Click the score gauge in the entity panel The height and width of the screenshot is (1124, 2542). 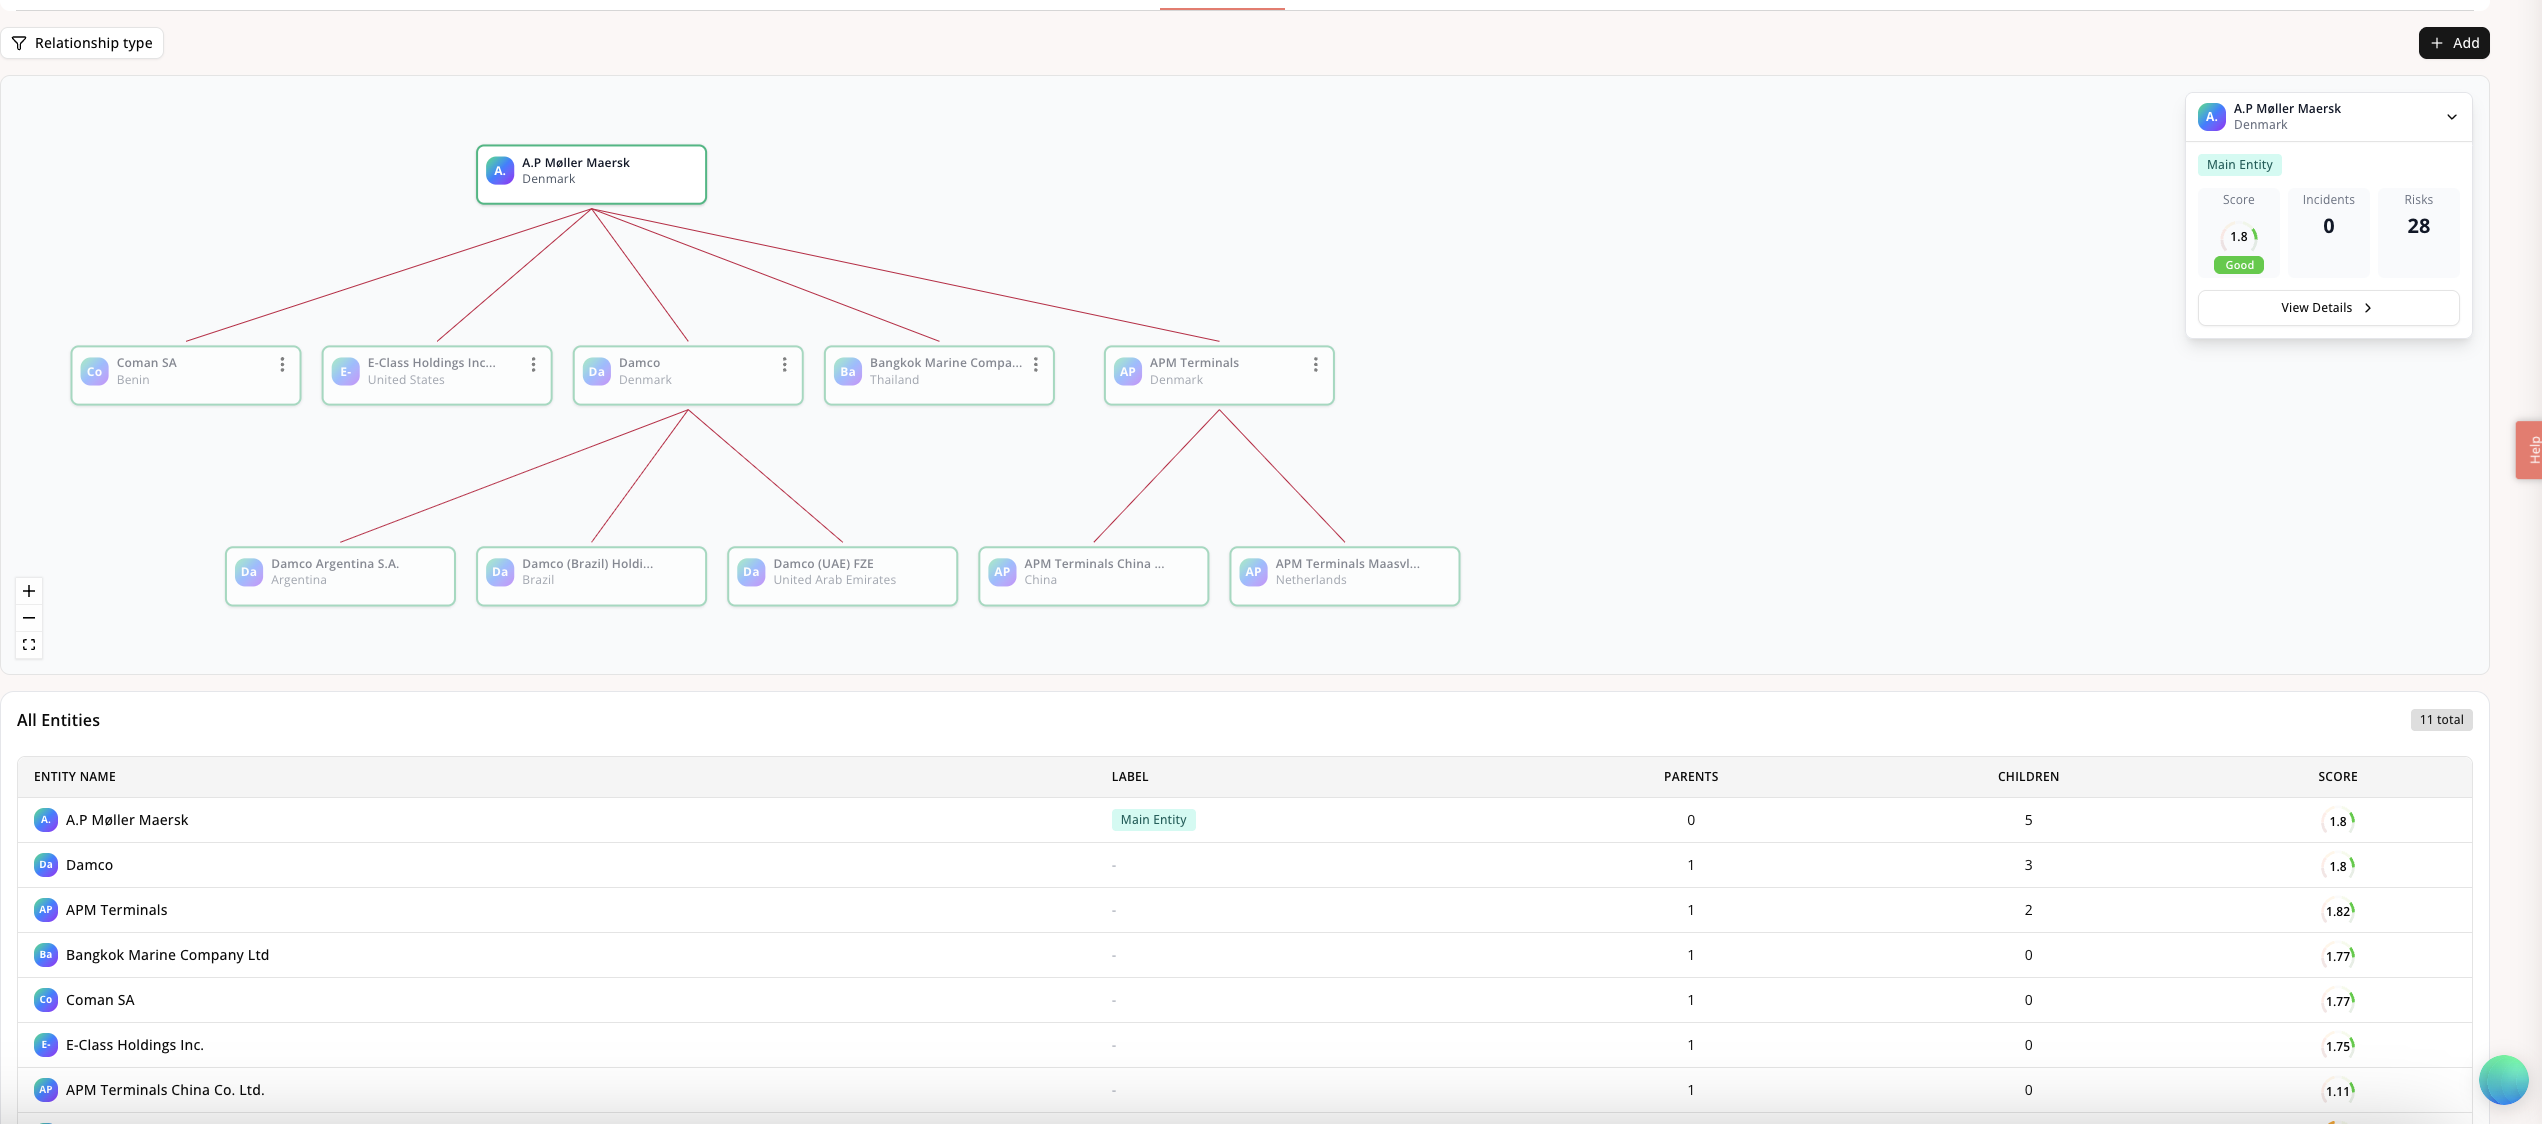(2238, 238)
